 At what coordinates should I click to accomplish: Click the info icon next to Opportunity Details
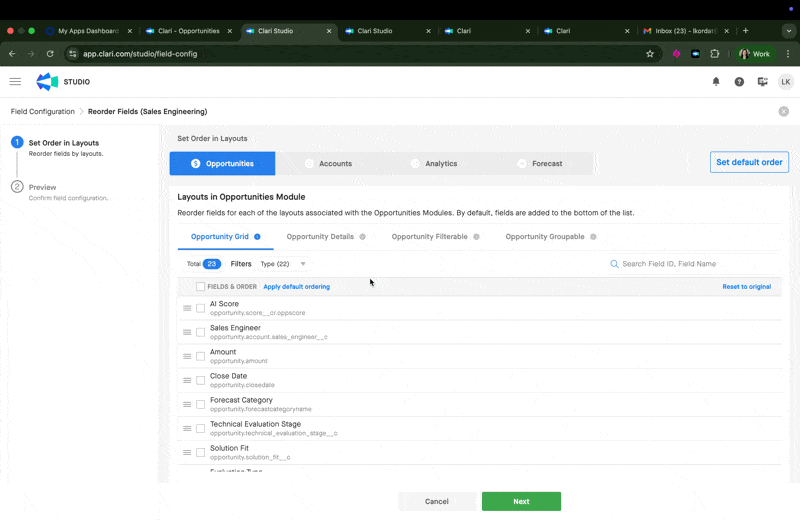pos(362,237)
